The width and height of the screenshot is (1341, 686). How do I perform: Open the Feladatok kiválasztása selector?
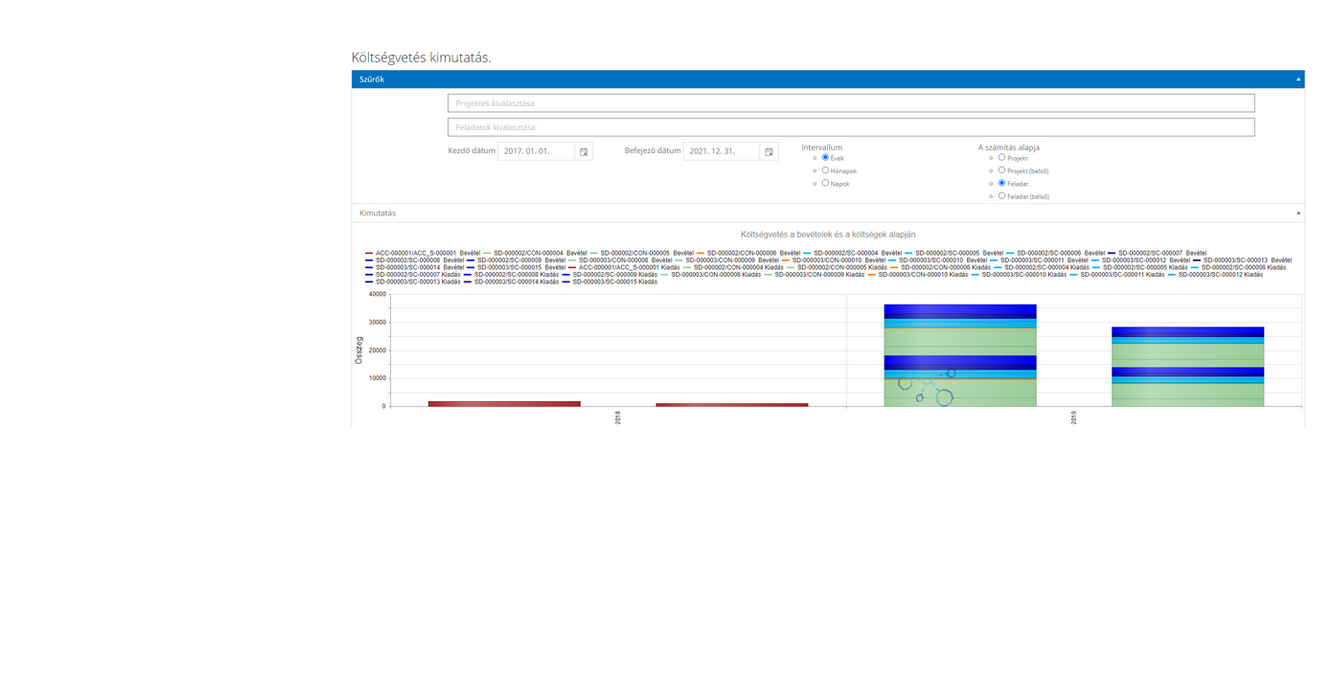pyautogui.click(x=850, y=127)
